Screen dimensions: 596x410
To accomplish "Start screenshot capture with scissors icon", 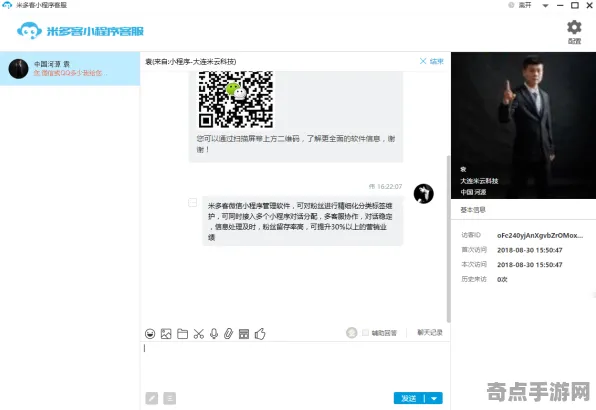I will tap(198, 334).
